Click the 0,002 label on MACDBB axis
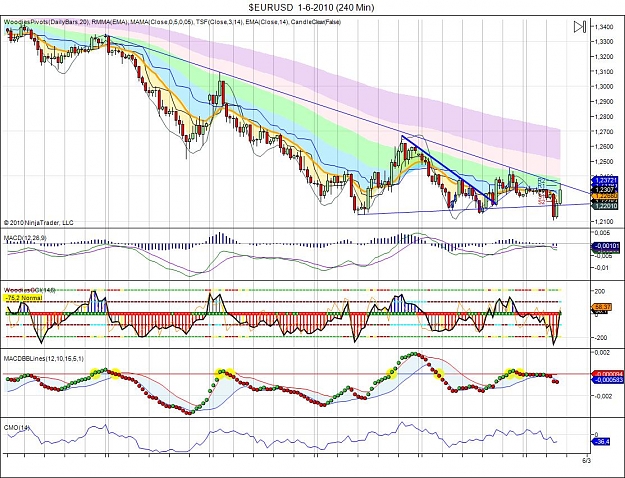 click(602, 352)
